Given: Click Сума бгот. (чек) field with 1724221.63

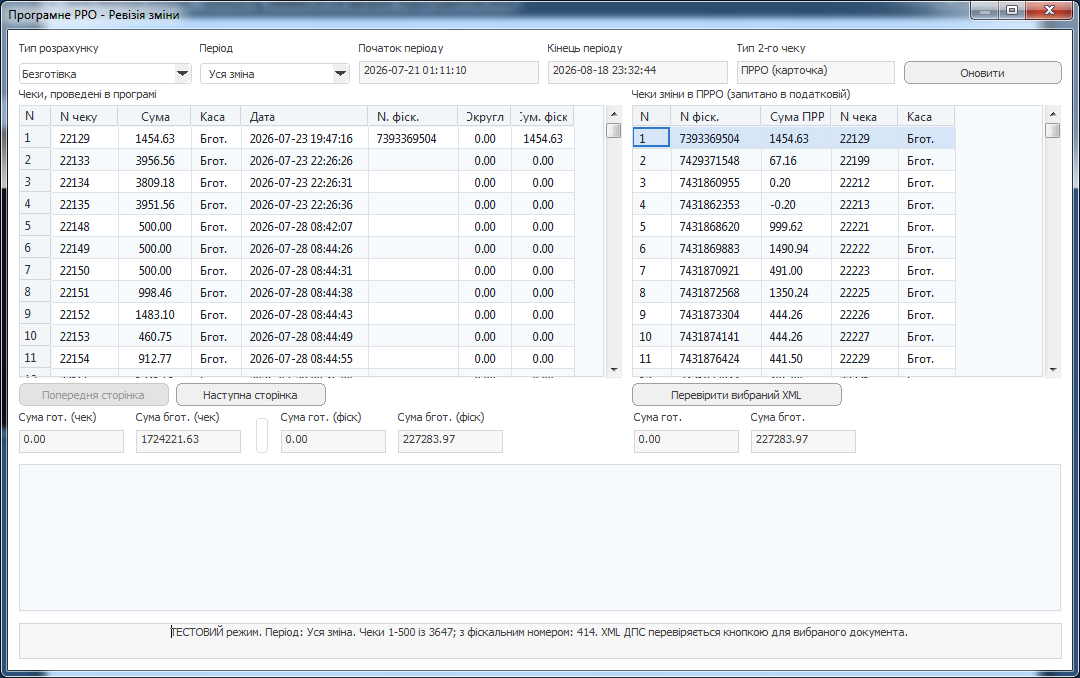Looking at the screenshot, I should point(188,441).
